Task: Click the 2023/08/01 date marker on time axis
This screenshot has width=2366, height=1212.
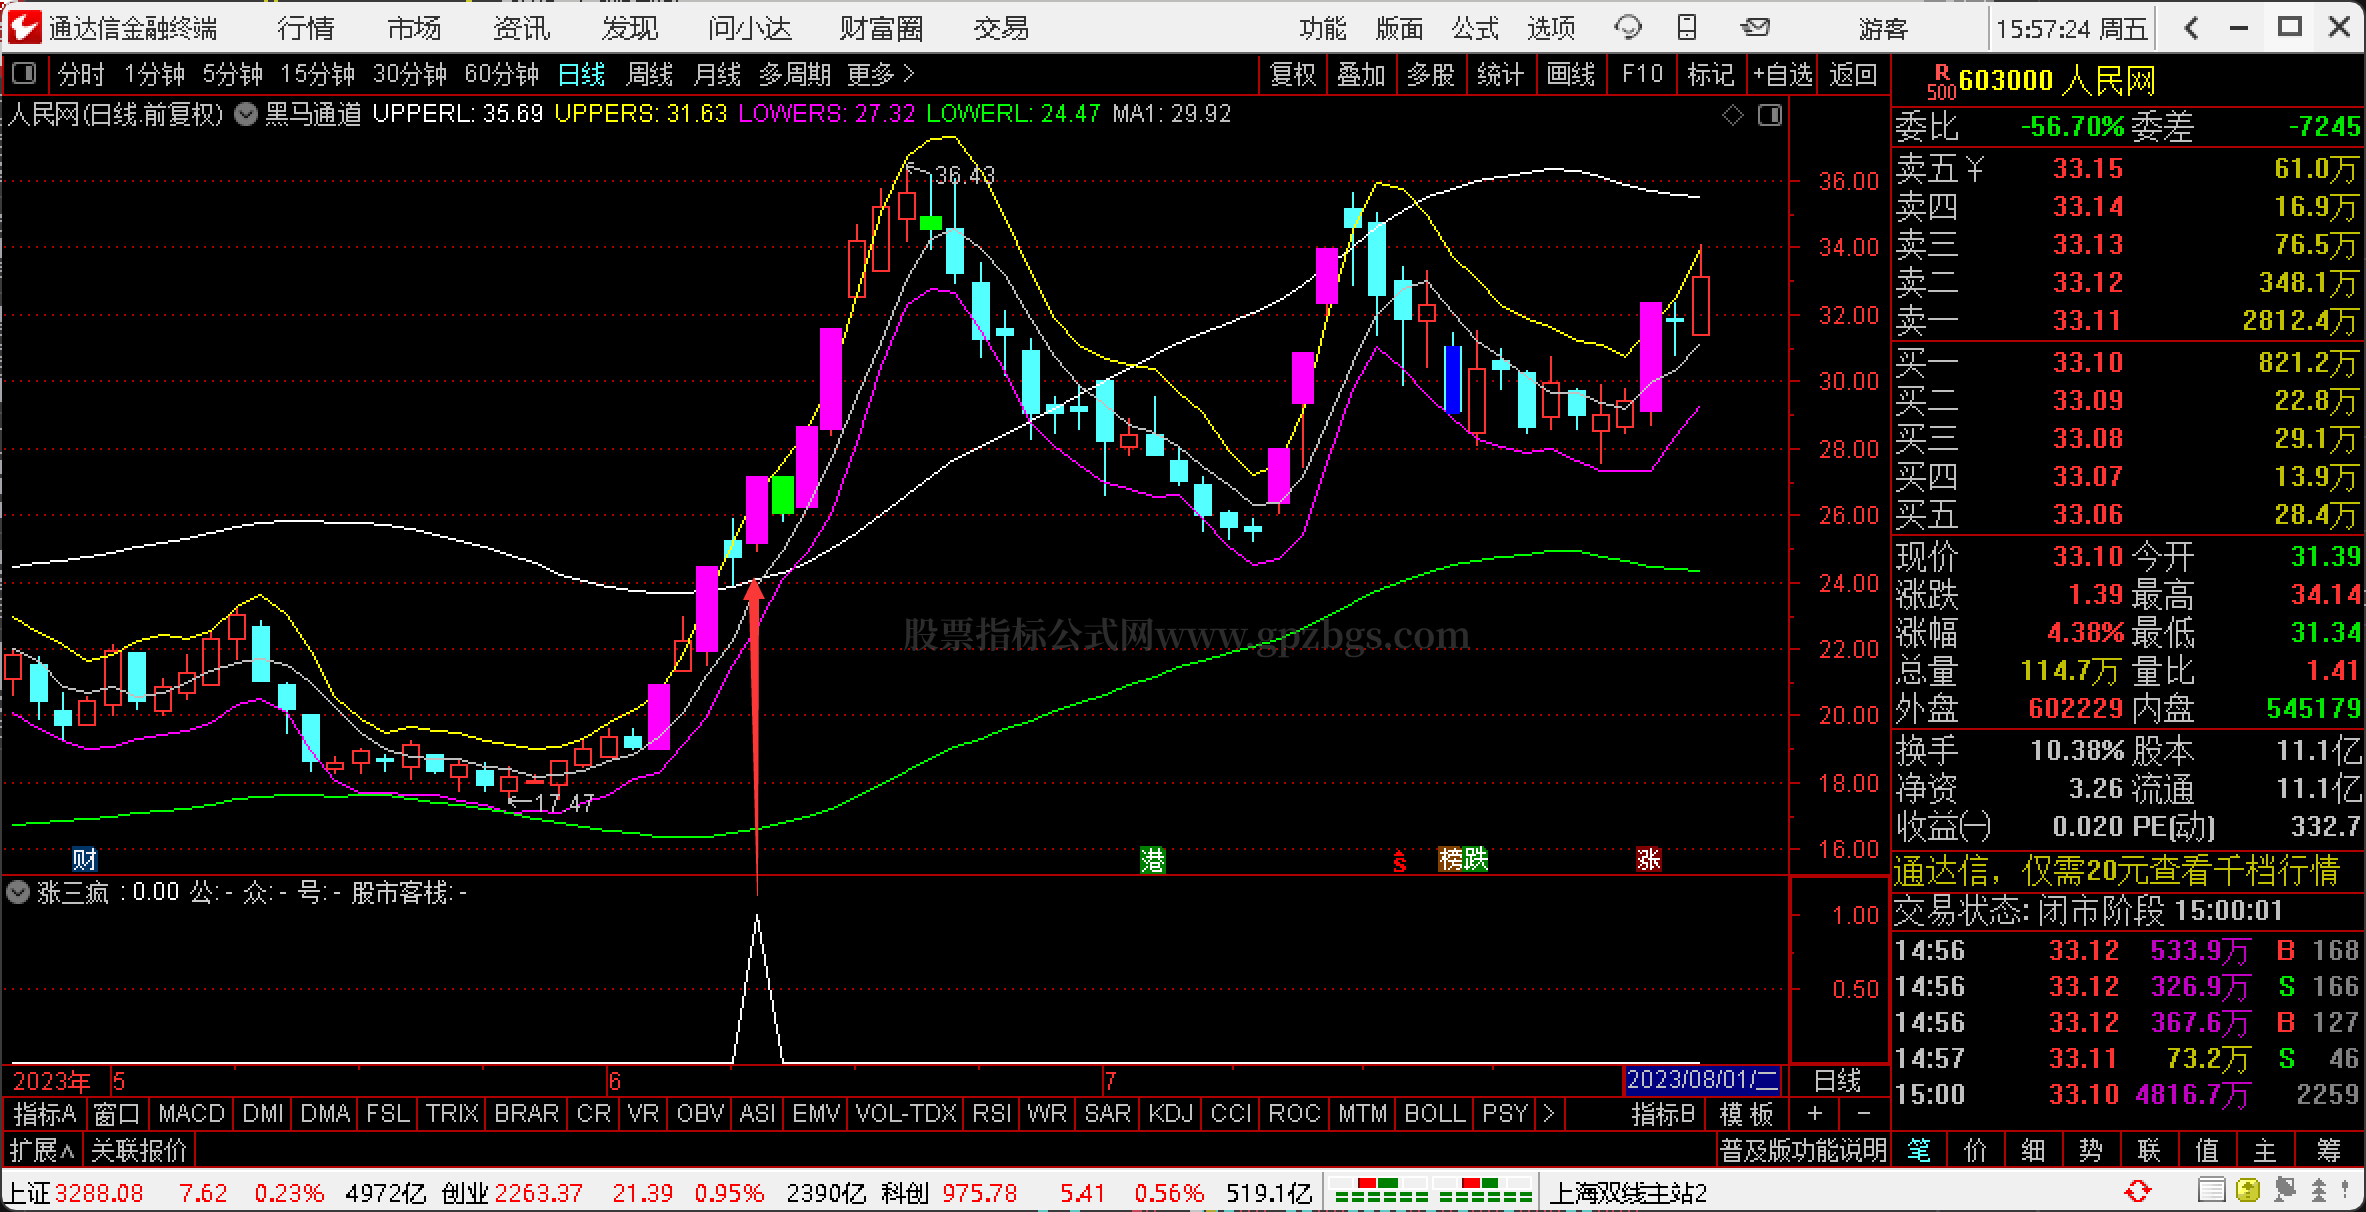Action: [x=1702, y=1080]
